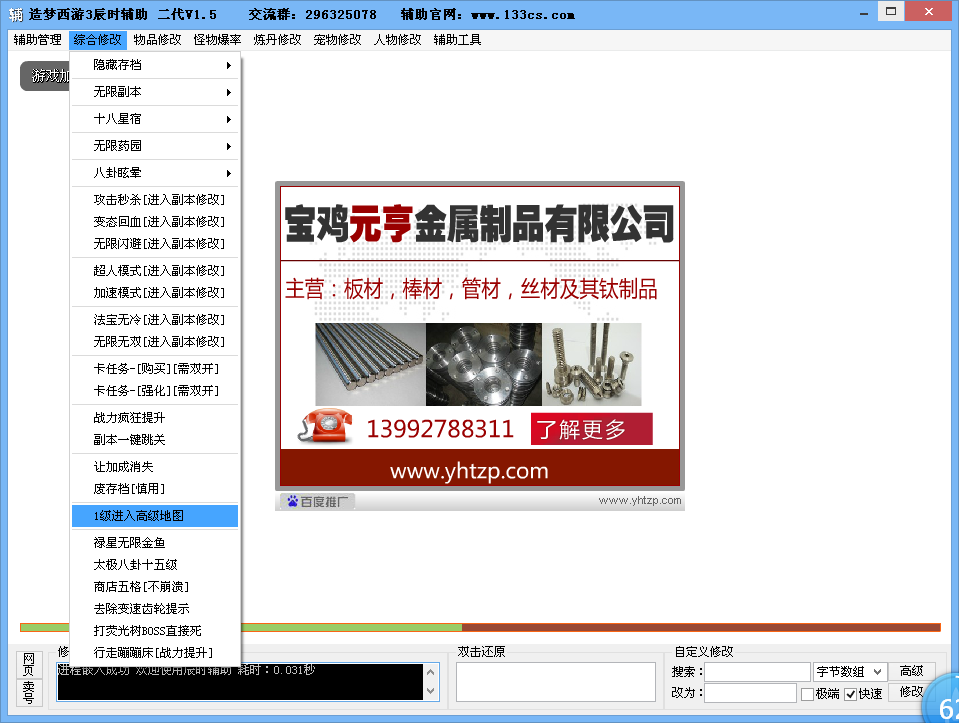The image size is (959, 723).
Task: Choose 行走蹦蹦床[战力提升] entry
Action: click(x=155, y=652)
